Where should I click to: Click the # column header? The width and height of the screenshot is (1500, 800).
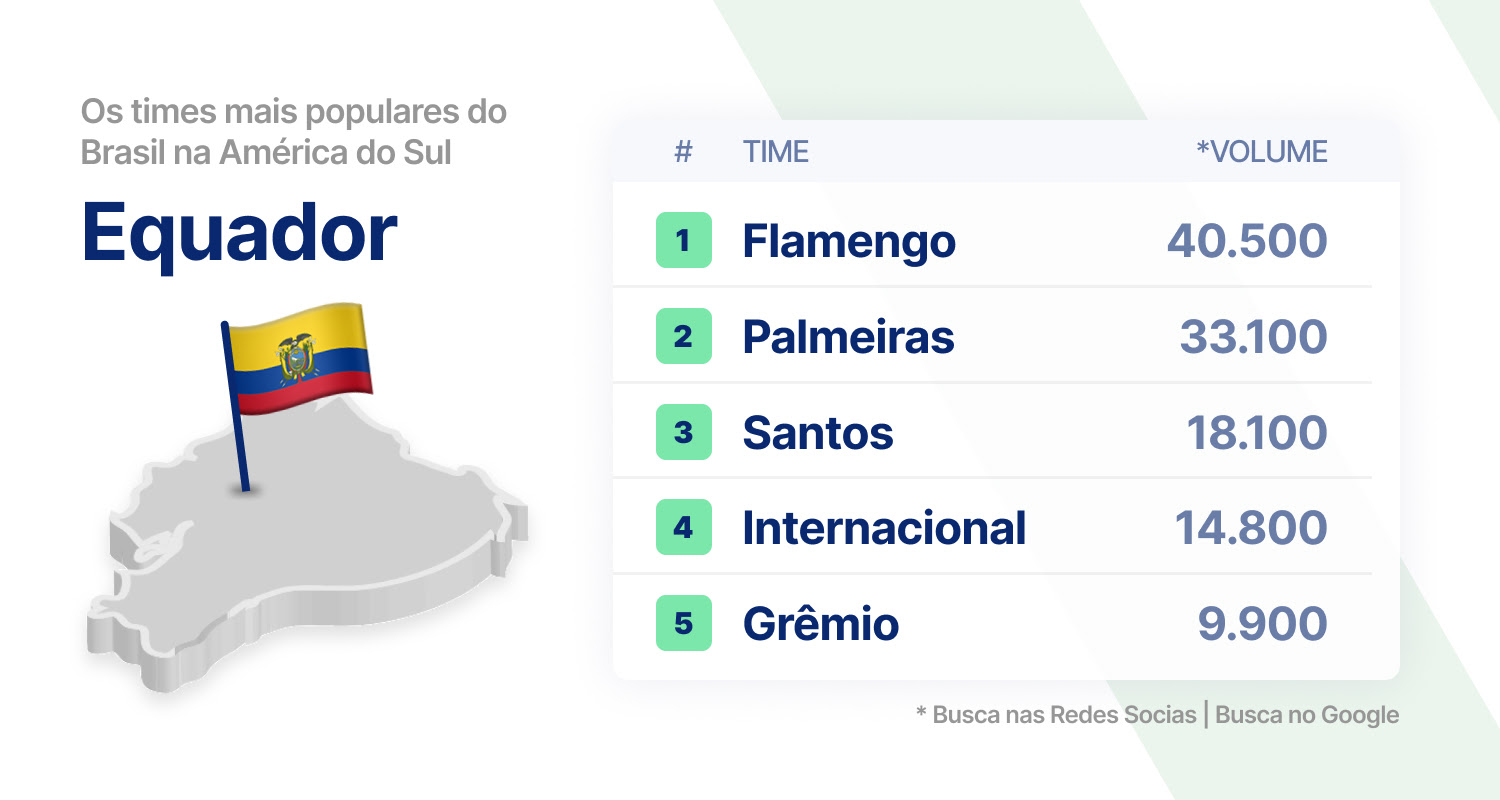684,152
